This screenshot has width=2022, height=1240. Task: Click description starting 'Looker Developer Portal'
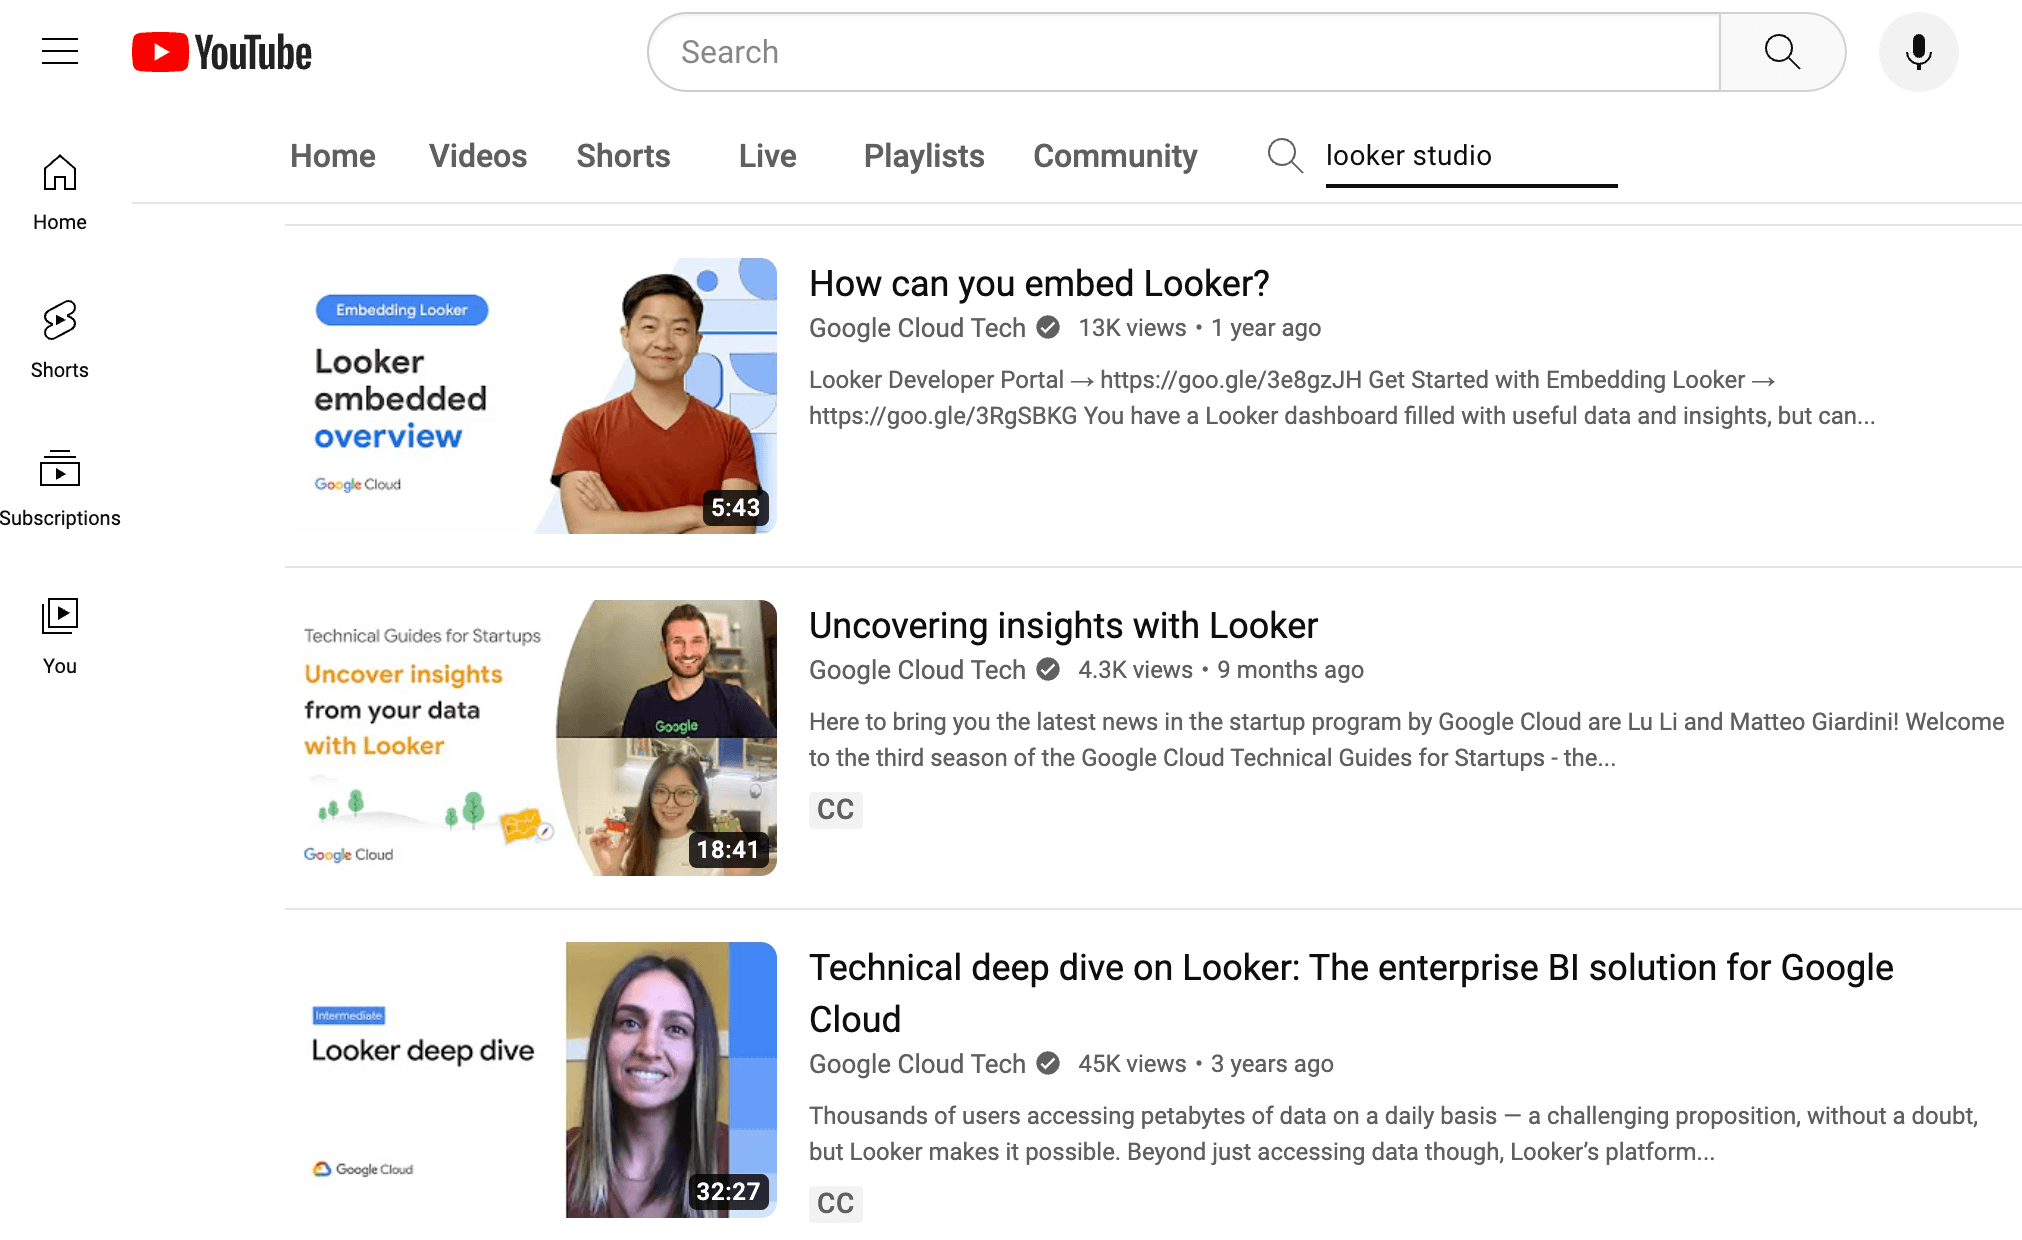coord(1342,398)
